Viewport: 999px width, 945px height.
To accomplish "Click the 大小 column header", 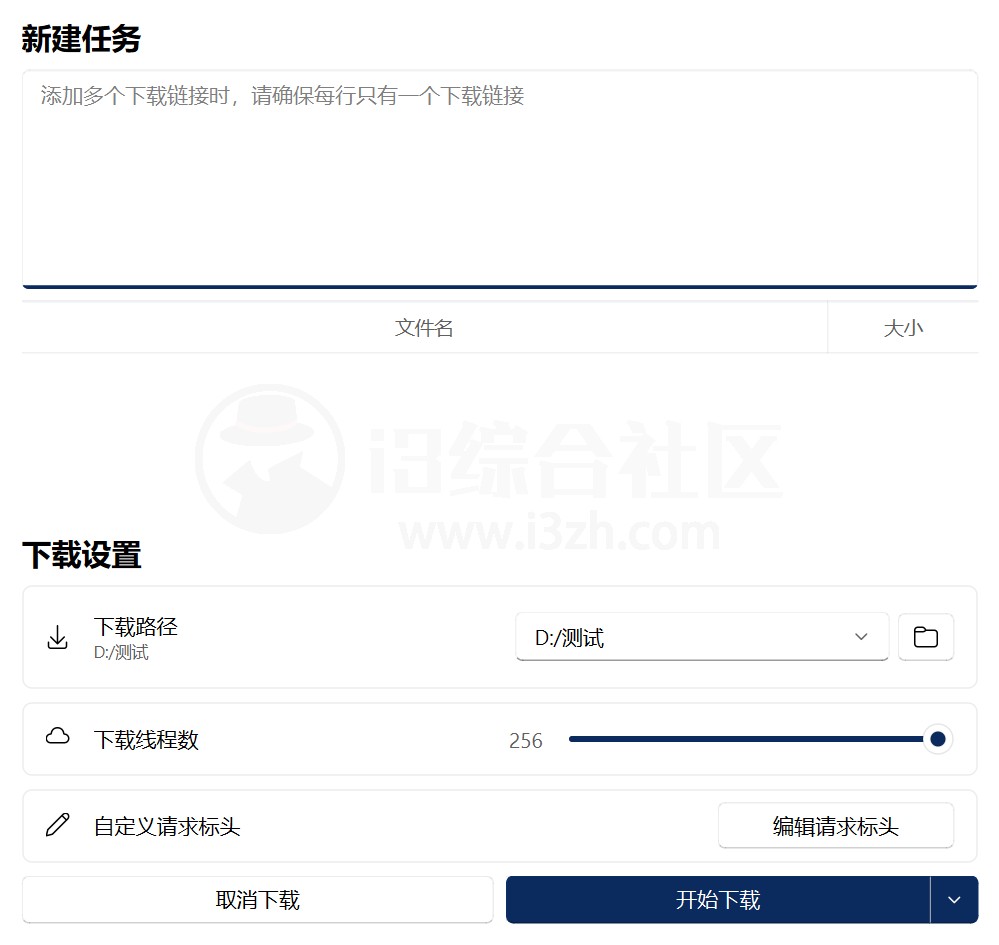I will (x=903, y=328).
